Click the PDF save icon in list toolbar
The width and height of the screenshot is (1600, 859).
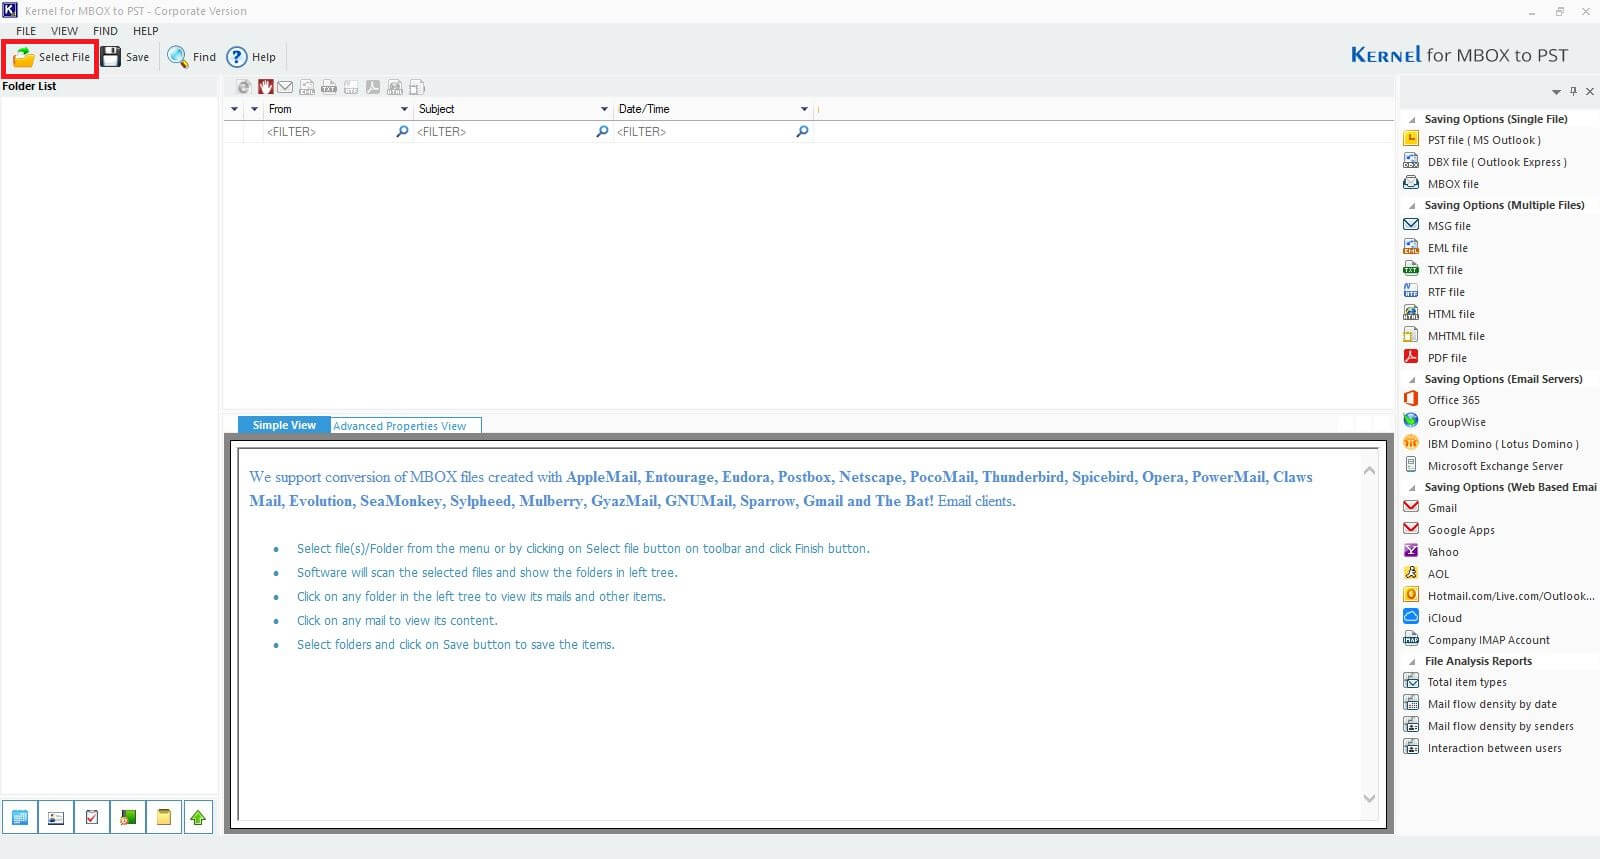click(372, 88)
